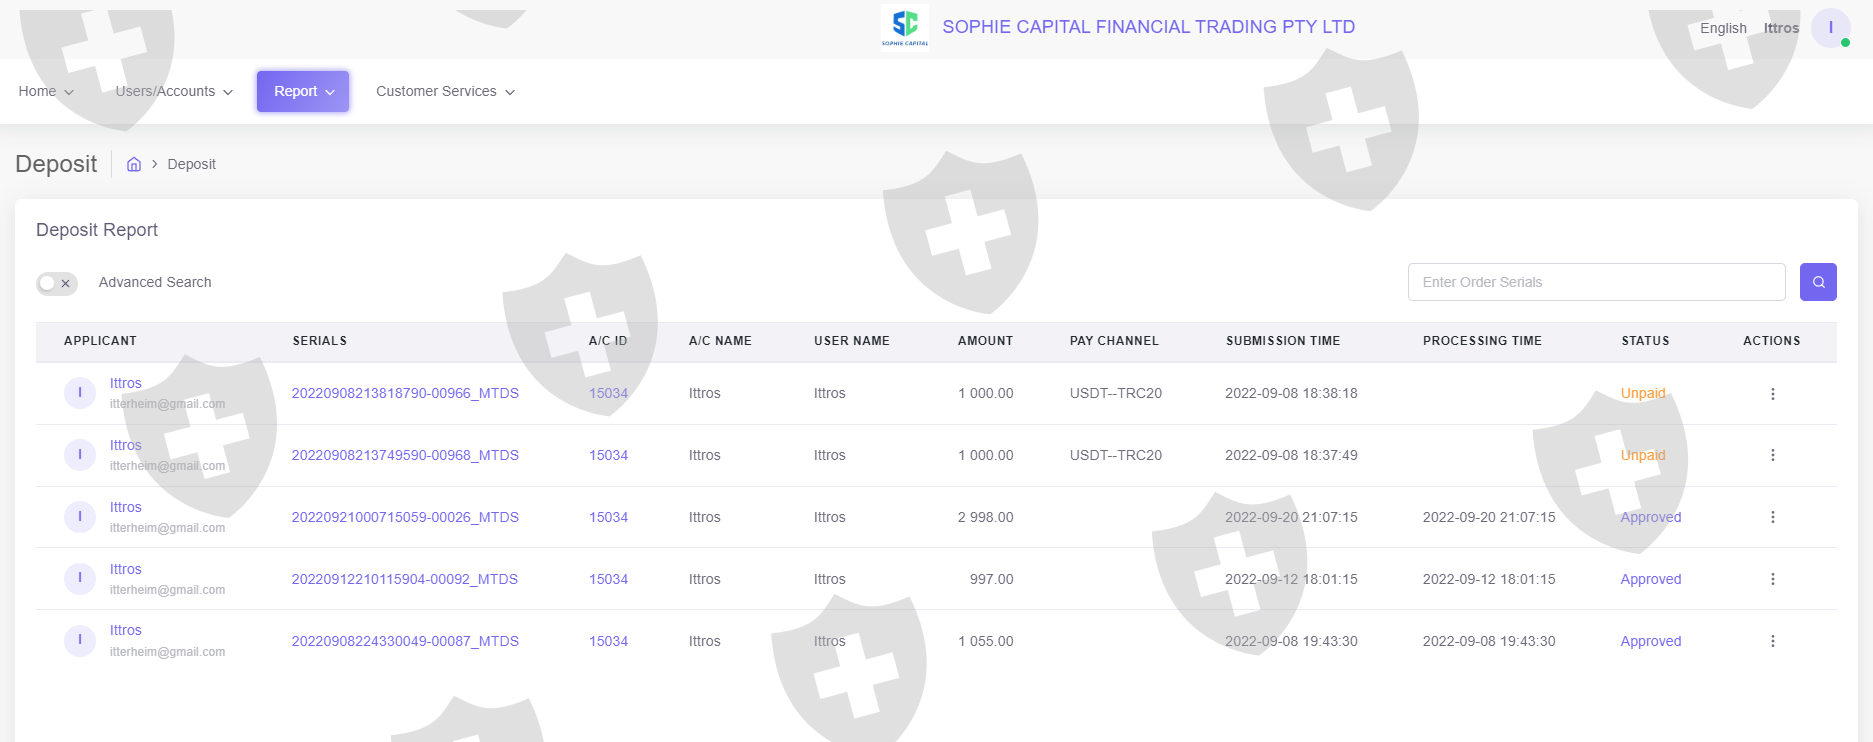1873x742 pixels.
Task: Click the PROCESSING TIME column header
Action: coord(1482,341)
